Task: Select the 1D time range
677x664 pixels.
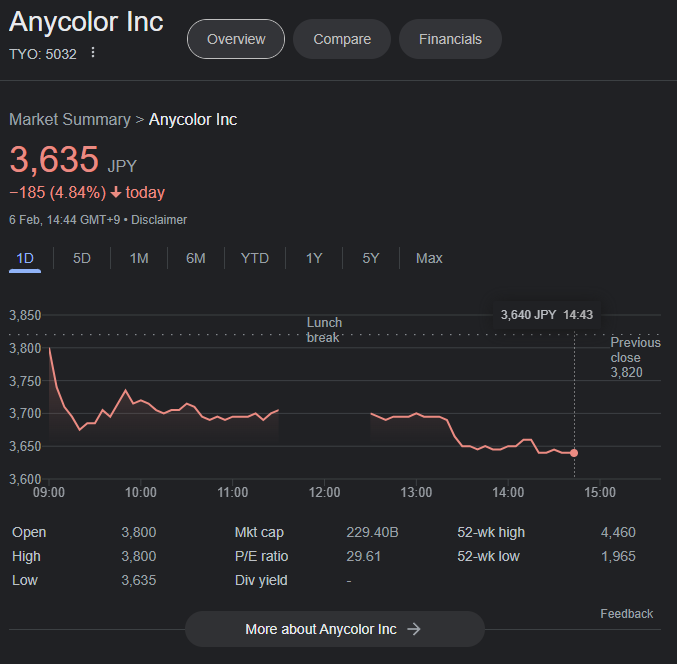Action: click(25, 258)
